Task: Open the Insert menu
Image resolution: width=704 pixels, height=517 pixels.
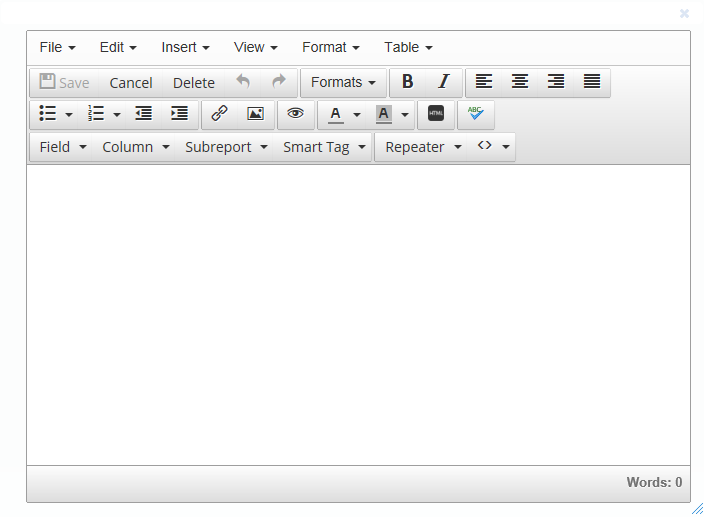Action: 185,47
